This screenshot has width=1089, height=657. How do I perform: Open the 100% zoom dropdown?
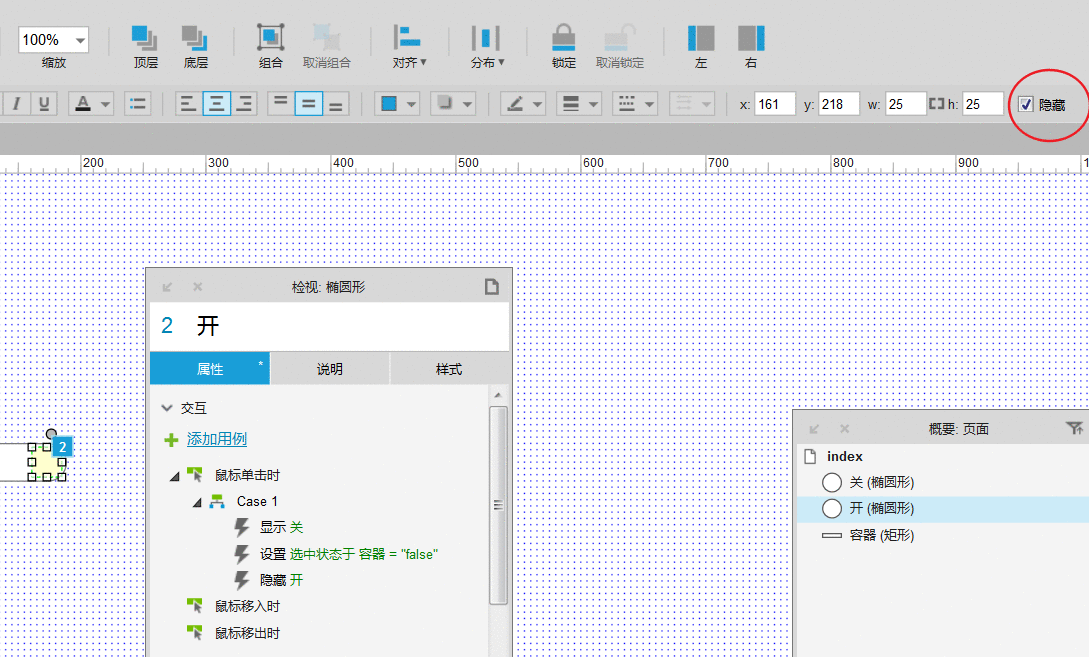(x=81, y=40)
